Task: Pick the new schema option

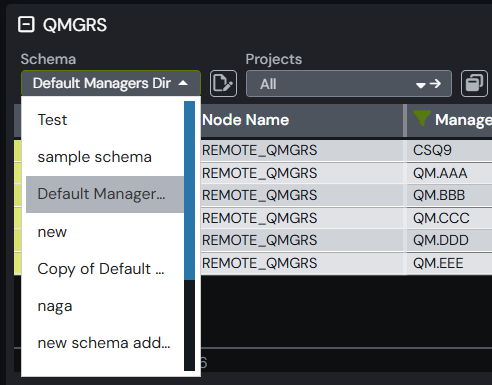Action: point(105,232)
